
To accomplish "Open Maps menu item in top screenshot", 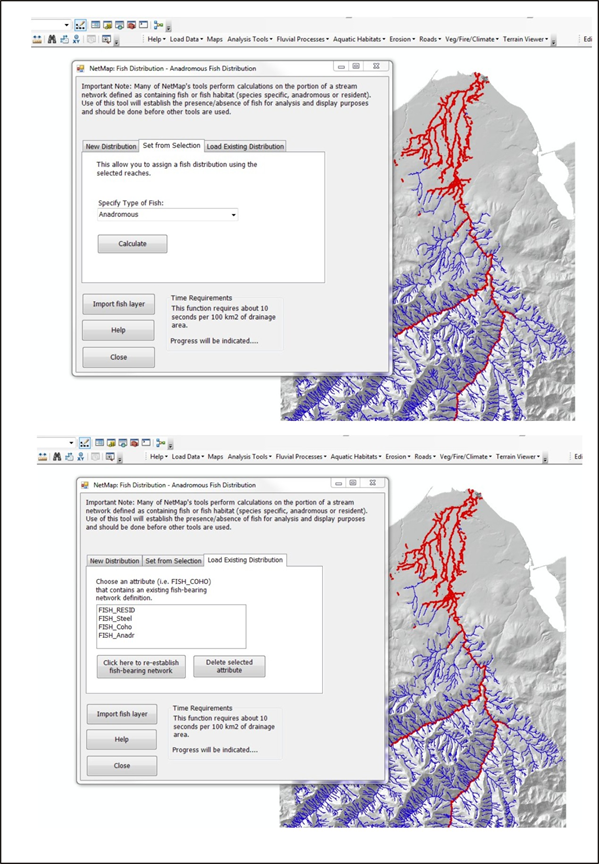I will [x=215, y=39].
